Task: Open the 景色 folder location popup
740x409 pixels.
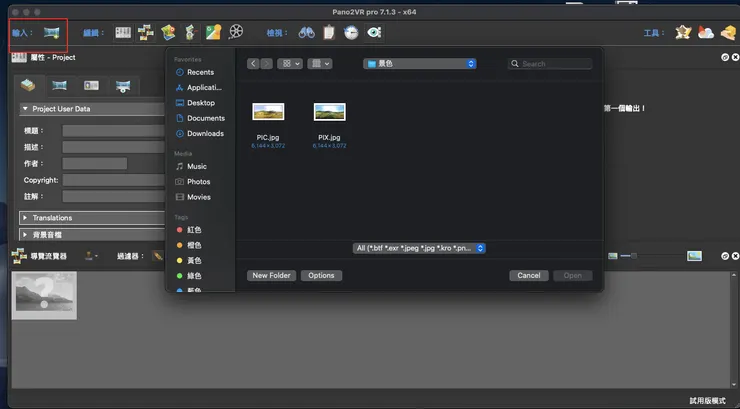Action: pyautogui.click(x=420, y=64)
